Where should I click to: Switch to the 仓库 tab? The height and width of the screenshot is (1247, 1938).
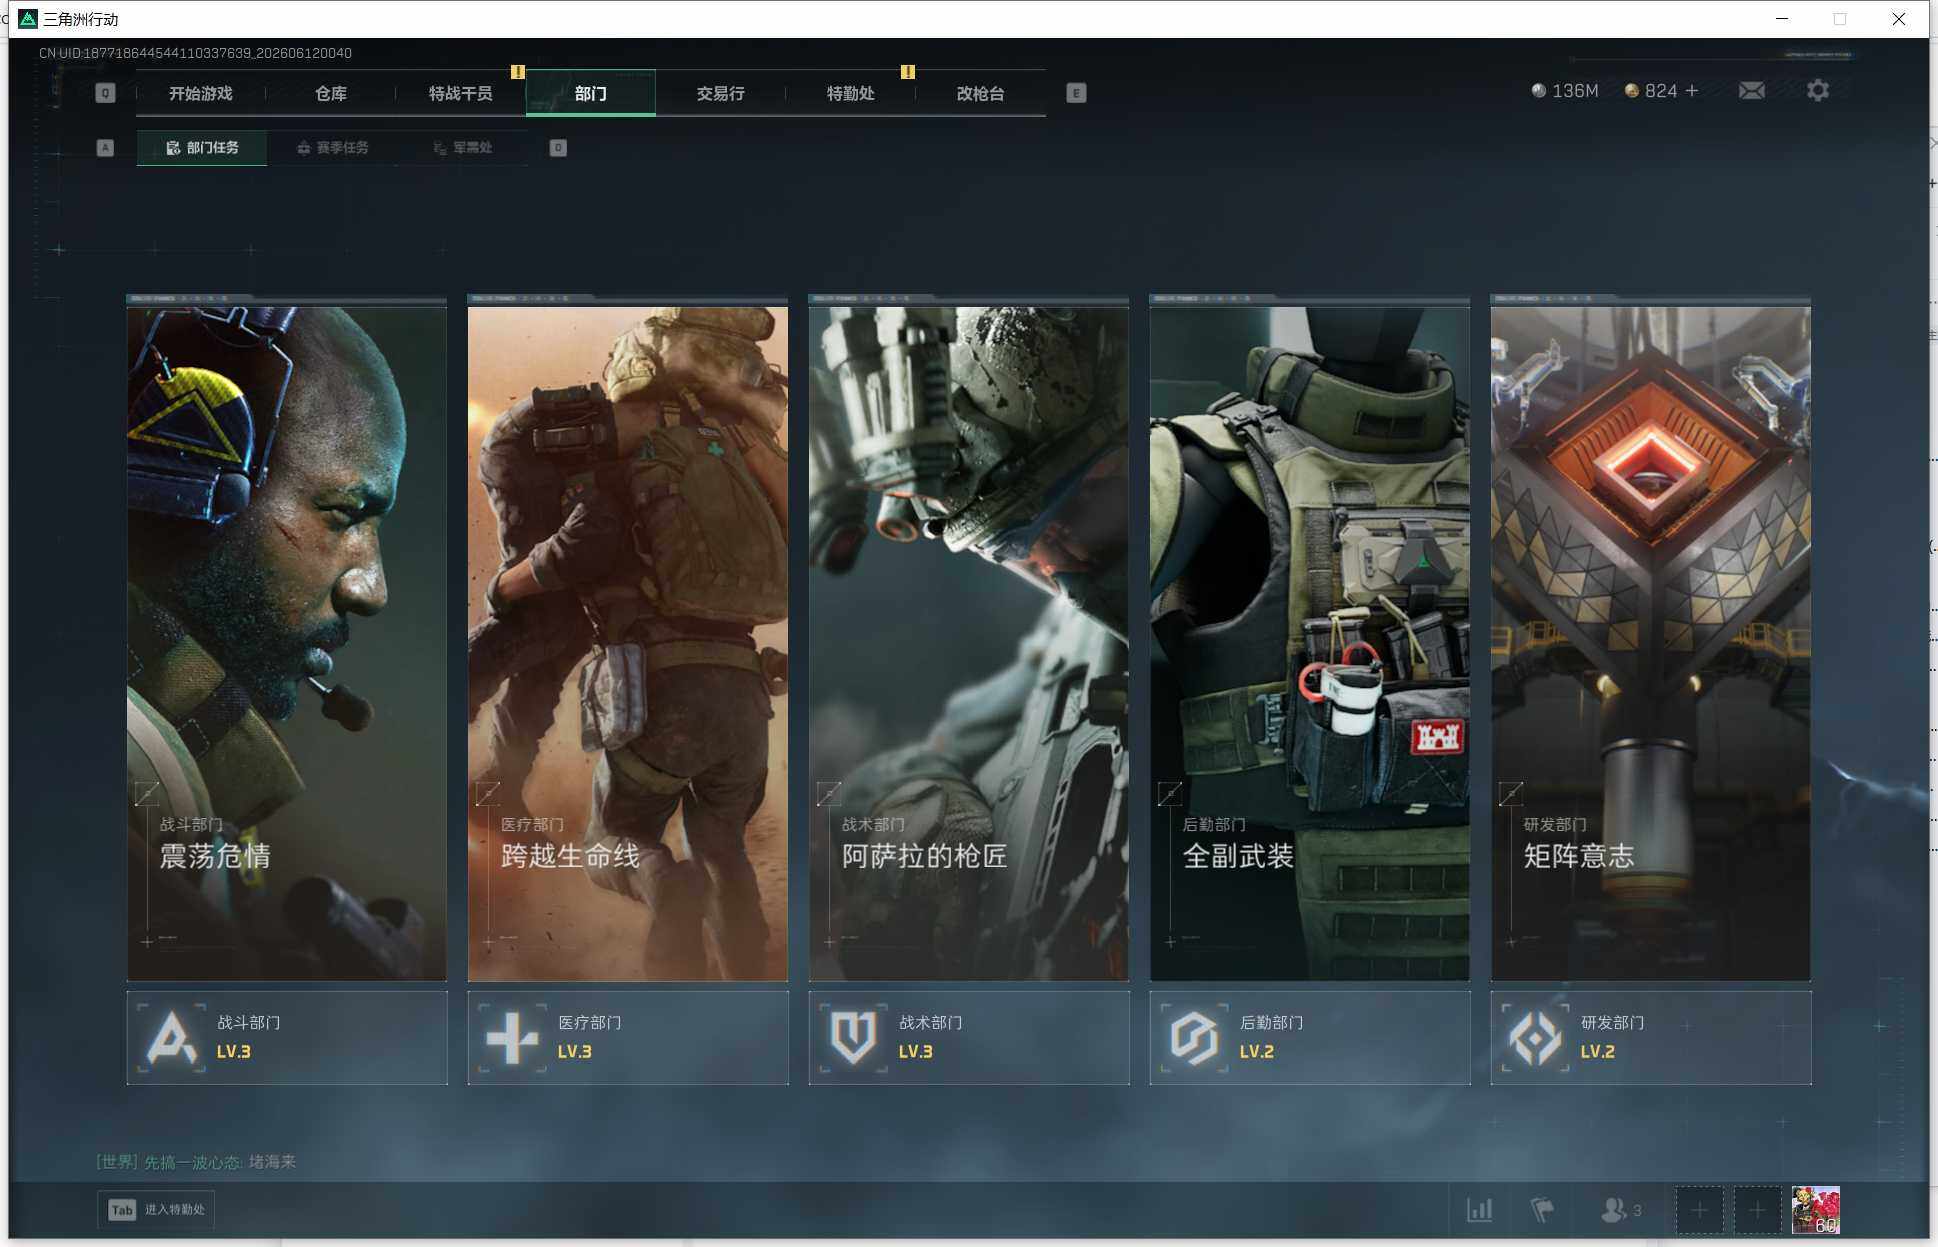coord(330,93)
